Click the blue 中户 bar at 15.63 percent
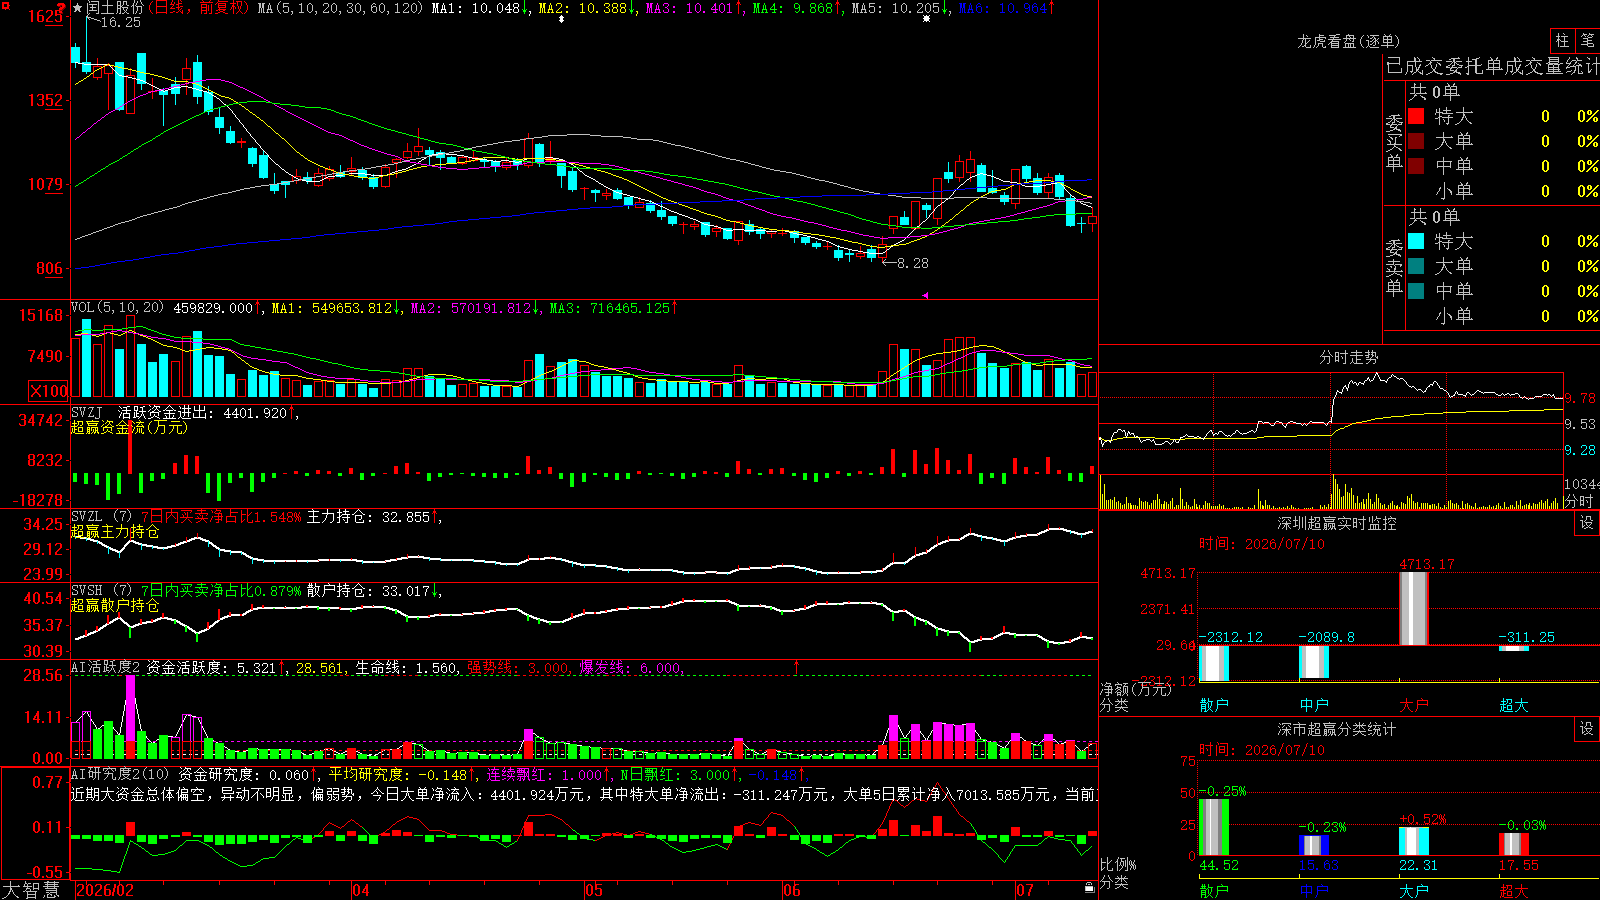 [1313, 846]
